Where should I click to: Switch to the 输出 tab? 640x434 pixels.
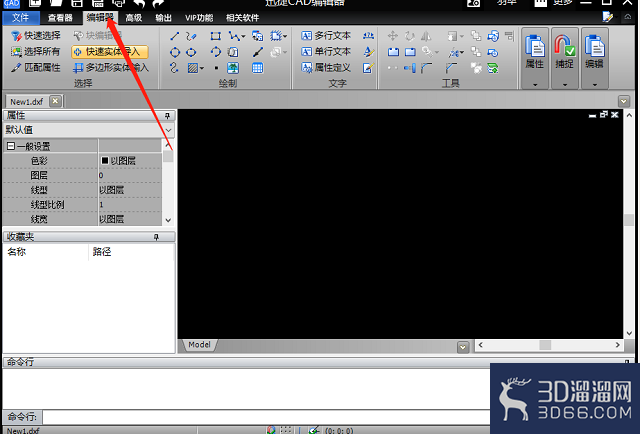pos(164,18)
